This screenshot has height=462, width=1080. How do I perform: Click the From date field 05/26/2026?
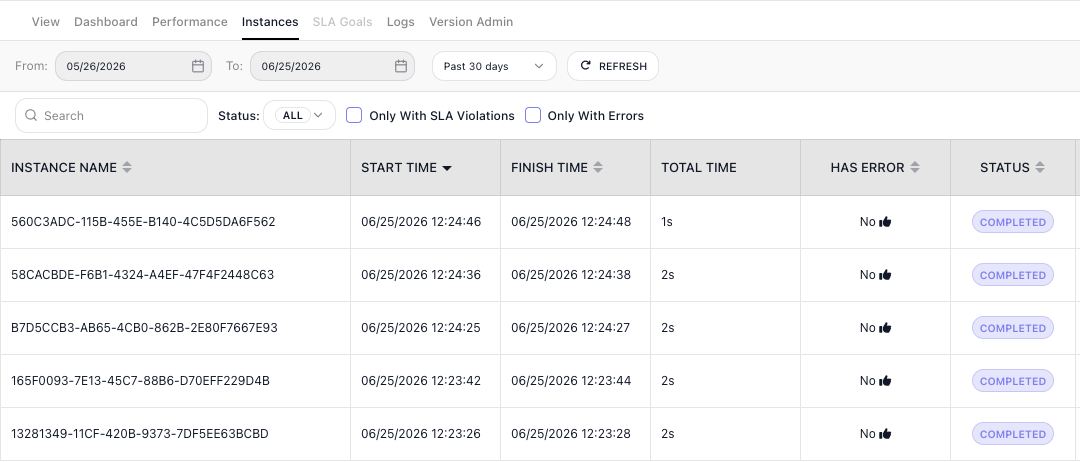click(133, 66)
